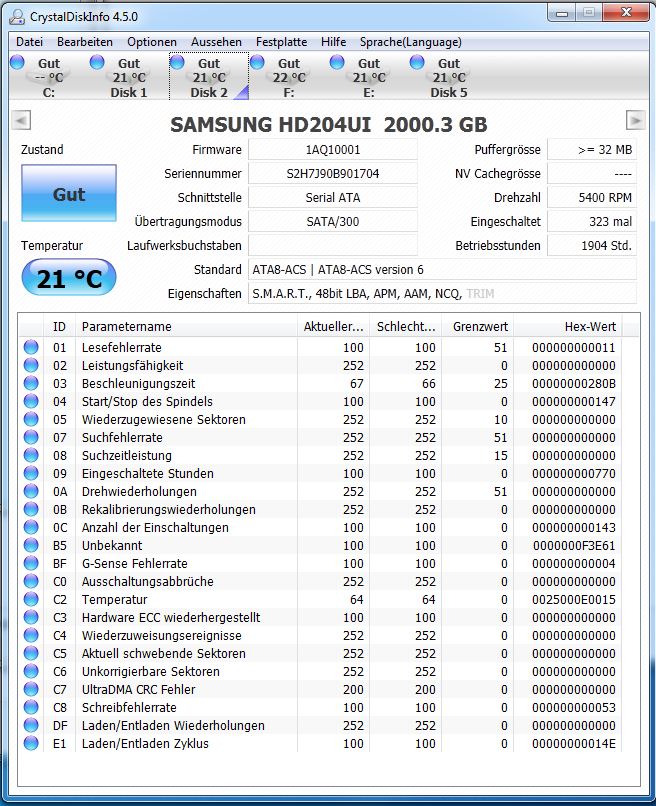Click the Hex-Wert column header
This screenshot has height=806, width=656.
568,326
